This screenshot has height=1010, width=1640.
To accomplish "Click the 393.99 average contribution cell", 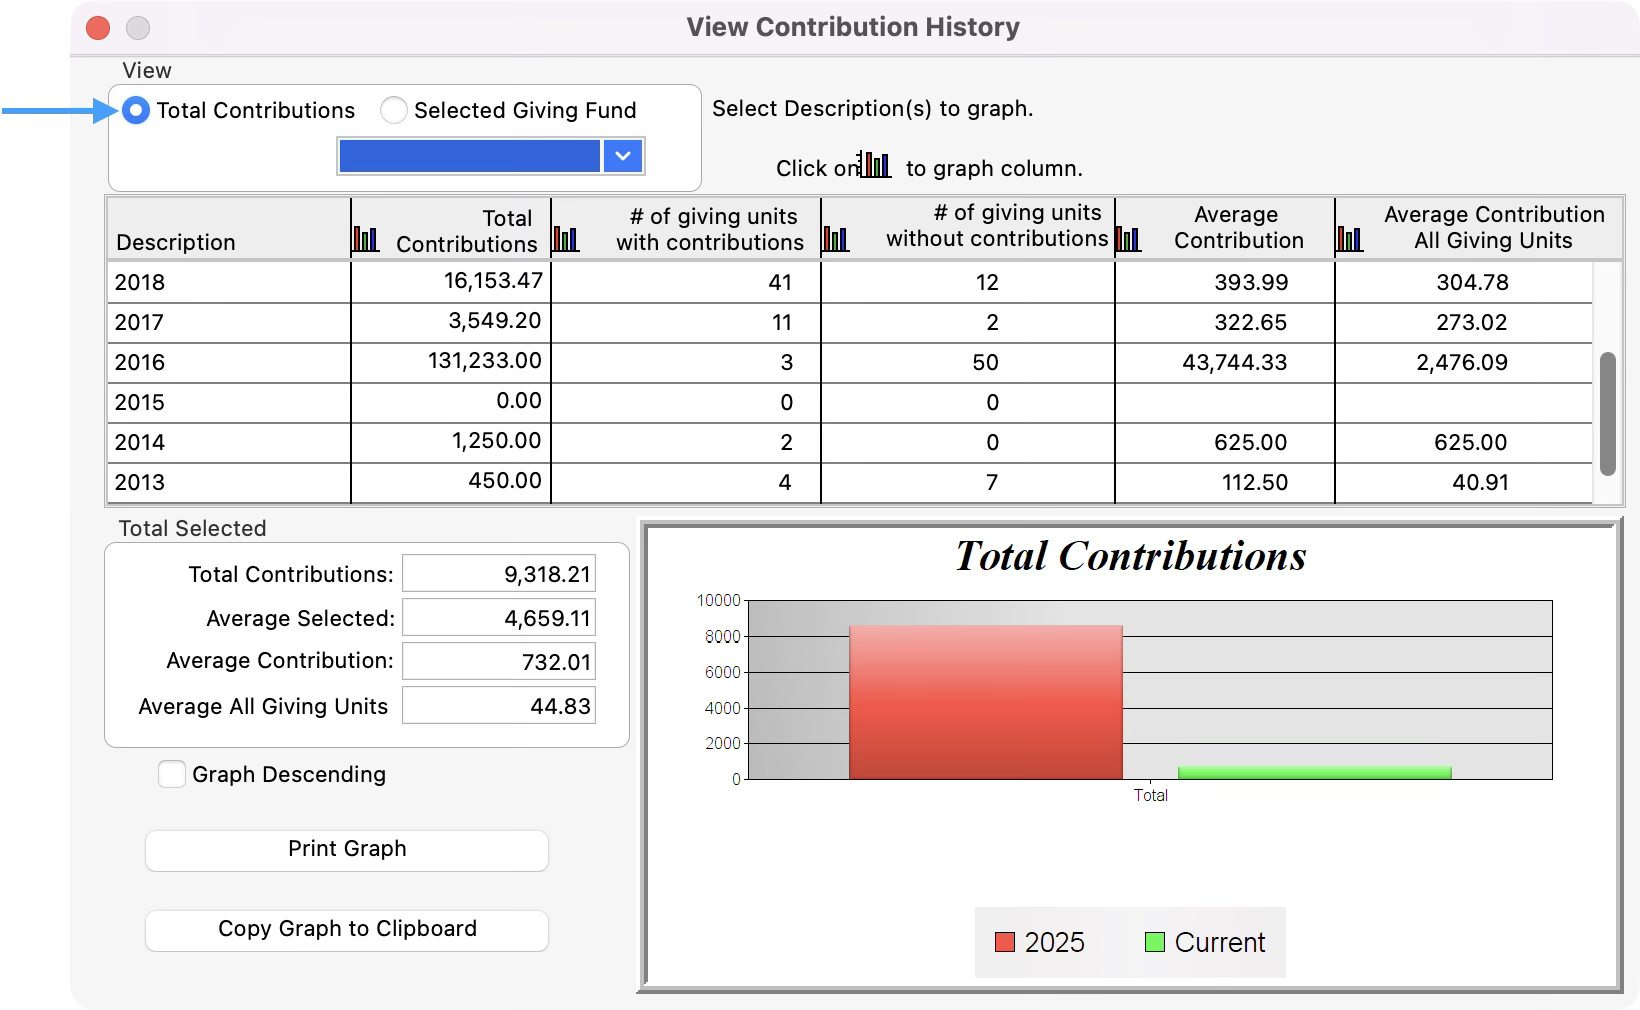I will tap(1251, 282).
